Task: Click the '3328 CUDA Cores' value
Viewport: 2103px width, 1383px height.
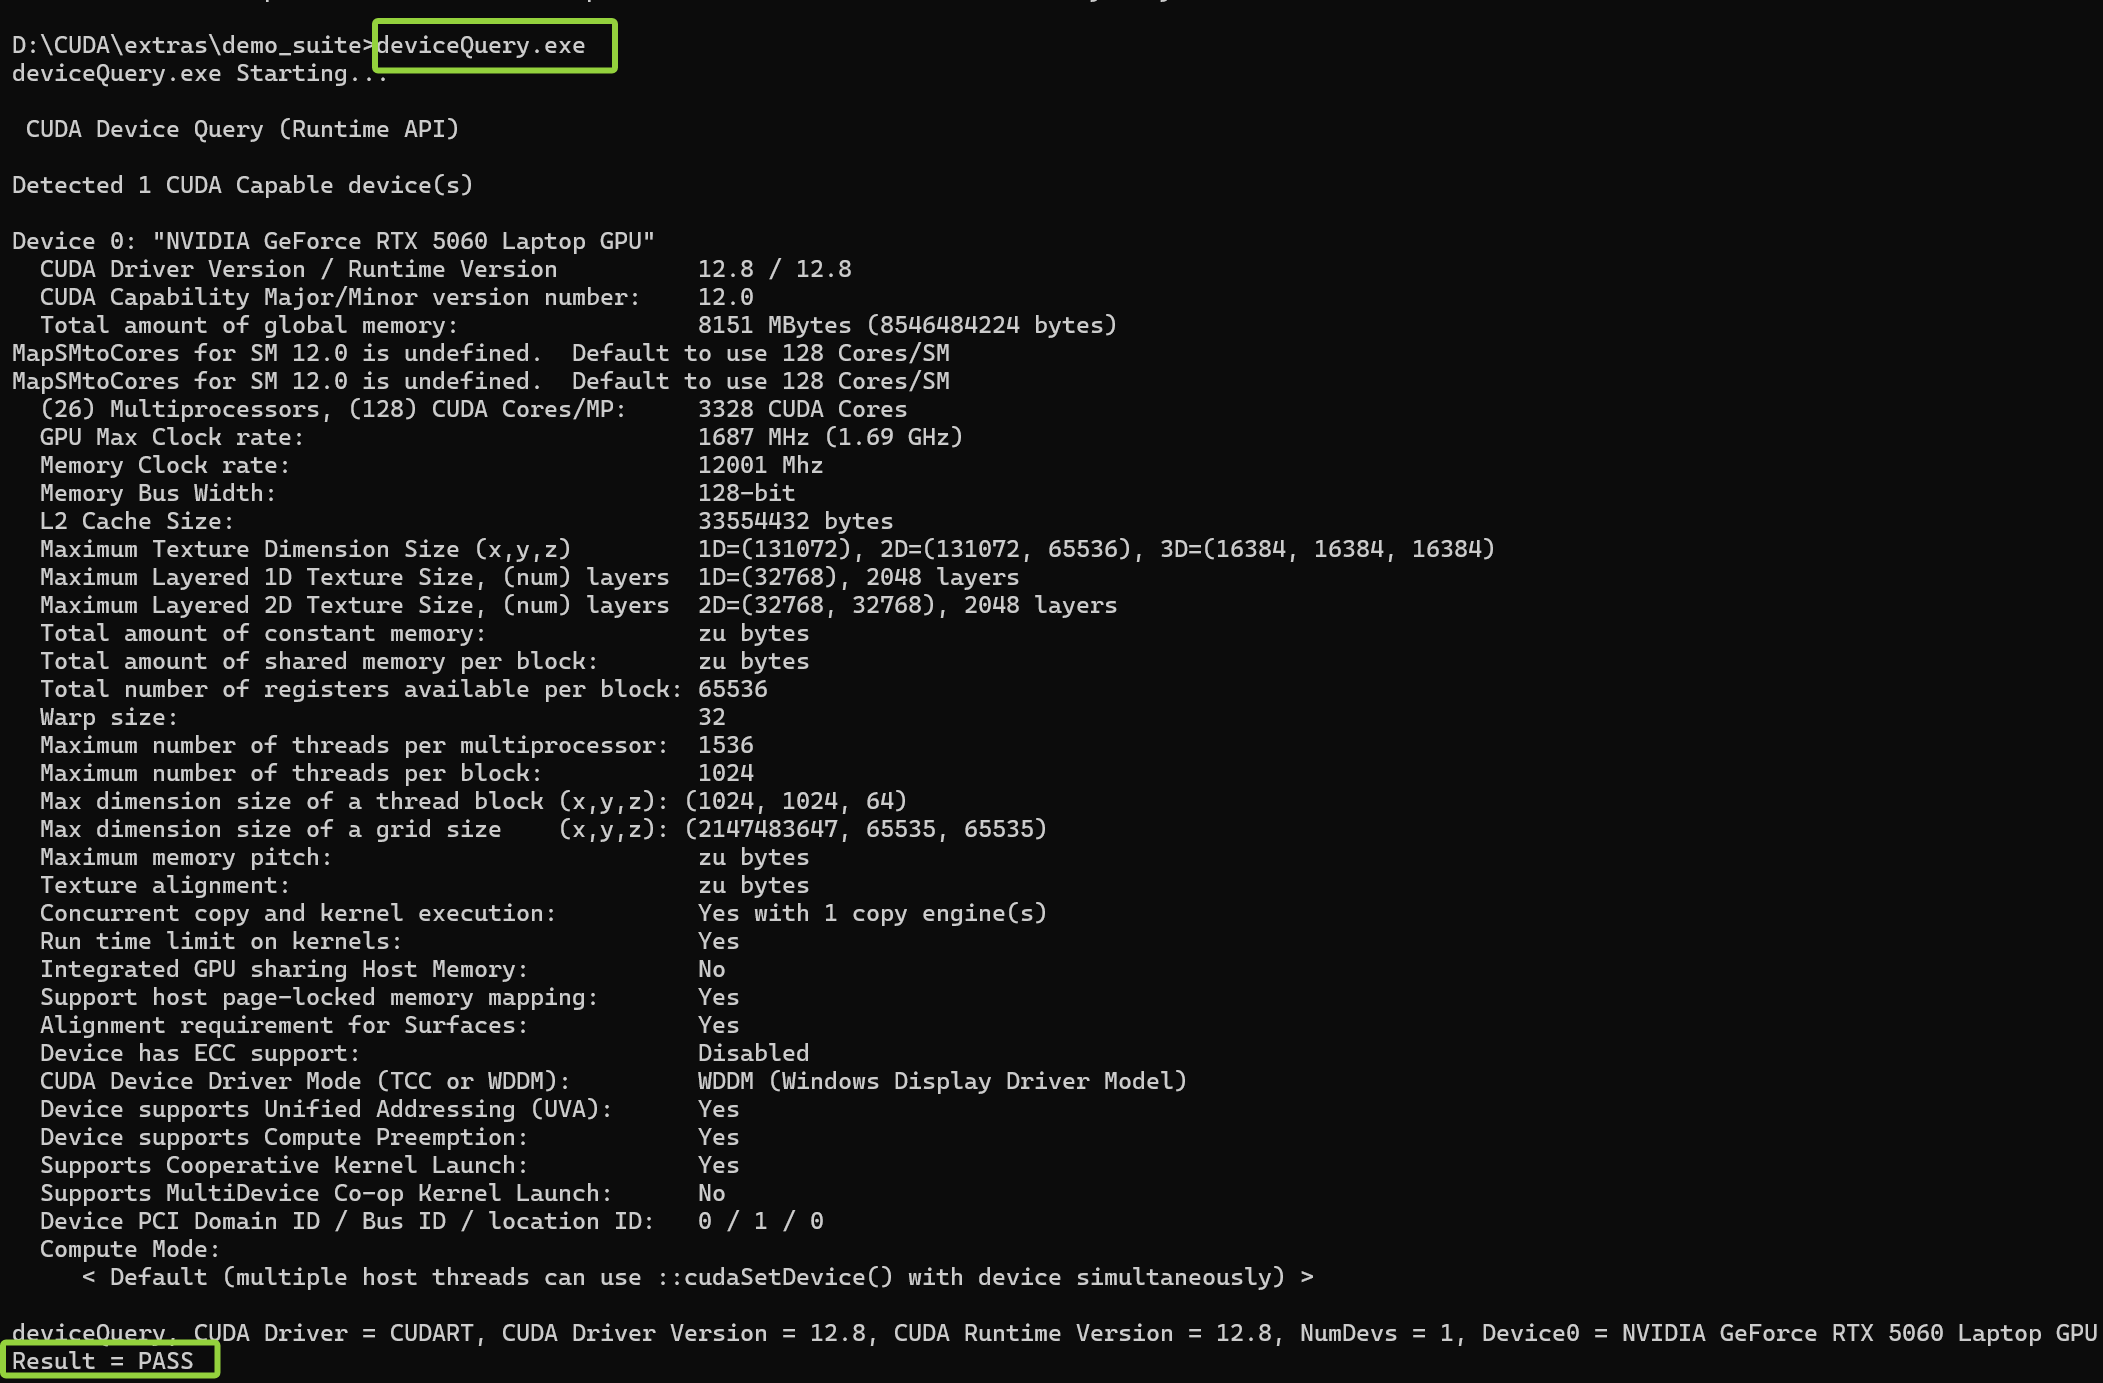Action: click(x=802, y=410)
